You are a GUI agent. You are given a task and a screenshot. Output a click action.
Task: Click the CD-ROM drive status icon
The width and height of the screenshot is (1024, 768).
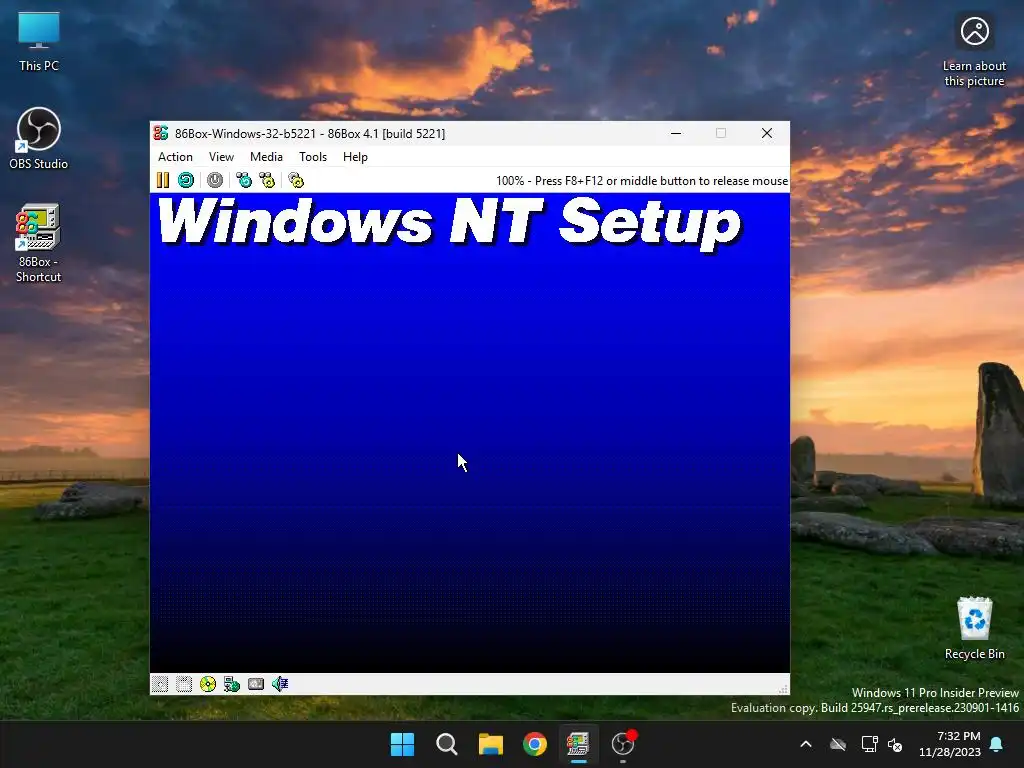[208, 684]
